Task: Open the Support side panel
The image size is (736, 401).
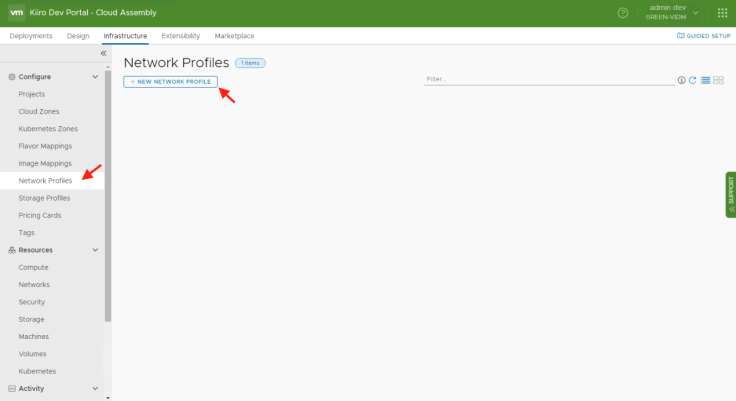Action: [731, 194]
